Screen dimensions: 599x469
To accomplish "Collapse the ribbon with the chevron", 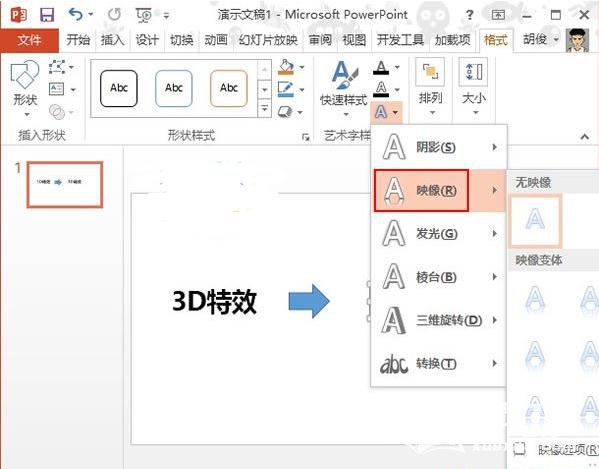I will 584,136.
